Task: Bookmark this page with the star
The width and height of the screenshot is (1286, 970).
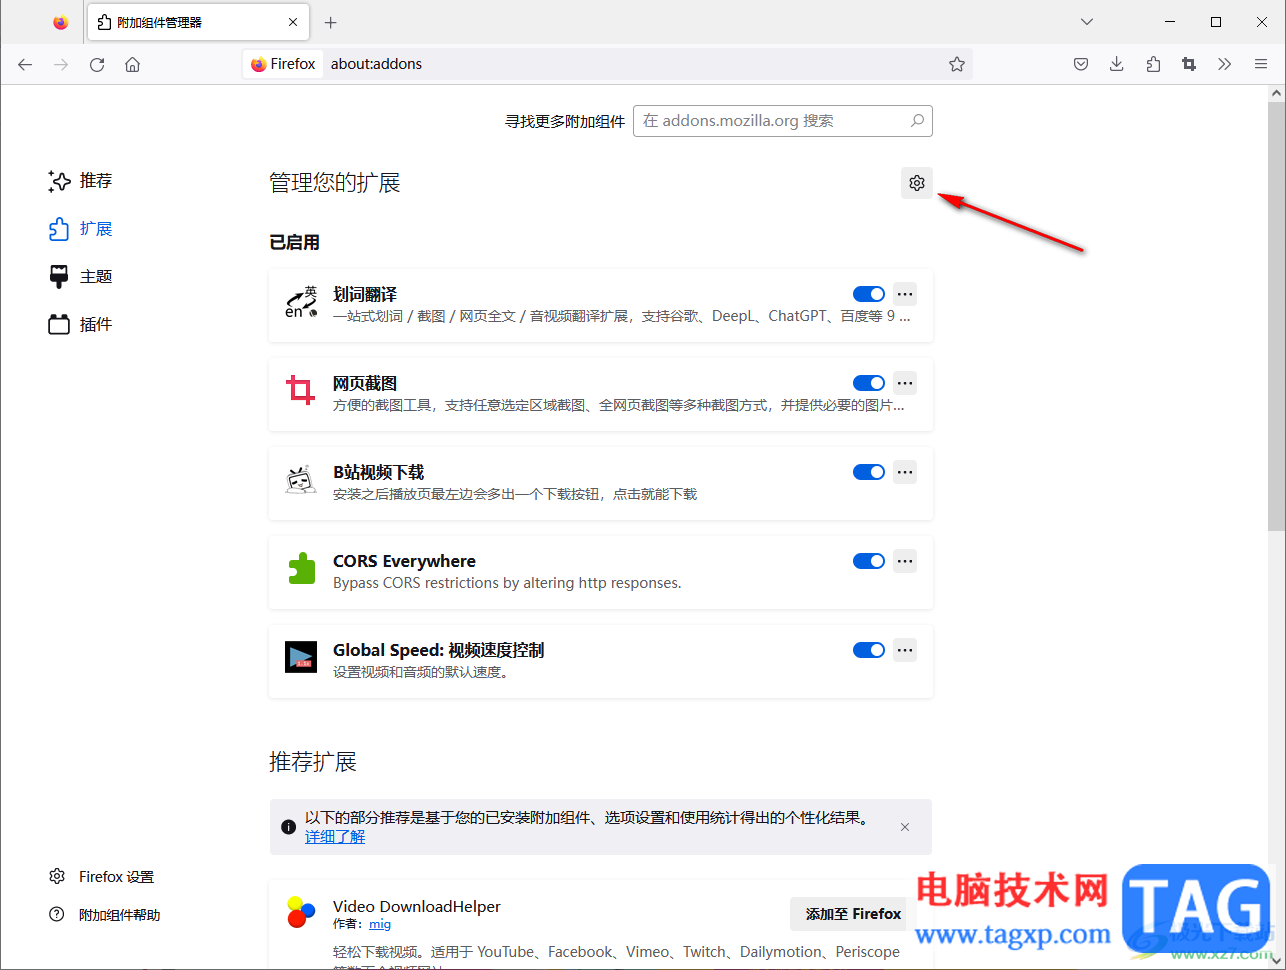Action: (957, 64)
